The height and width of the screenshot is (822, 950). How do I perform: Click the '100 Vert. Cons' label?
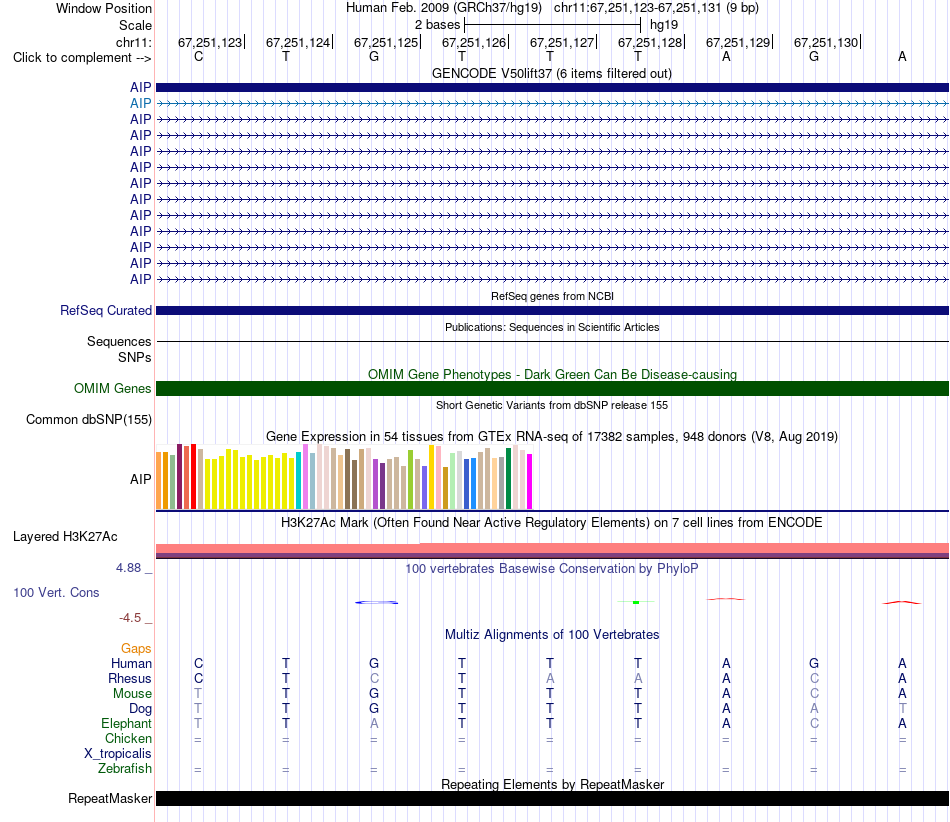56,592
